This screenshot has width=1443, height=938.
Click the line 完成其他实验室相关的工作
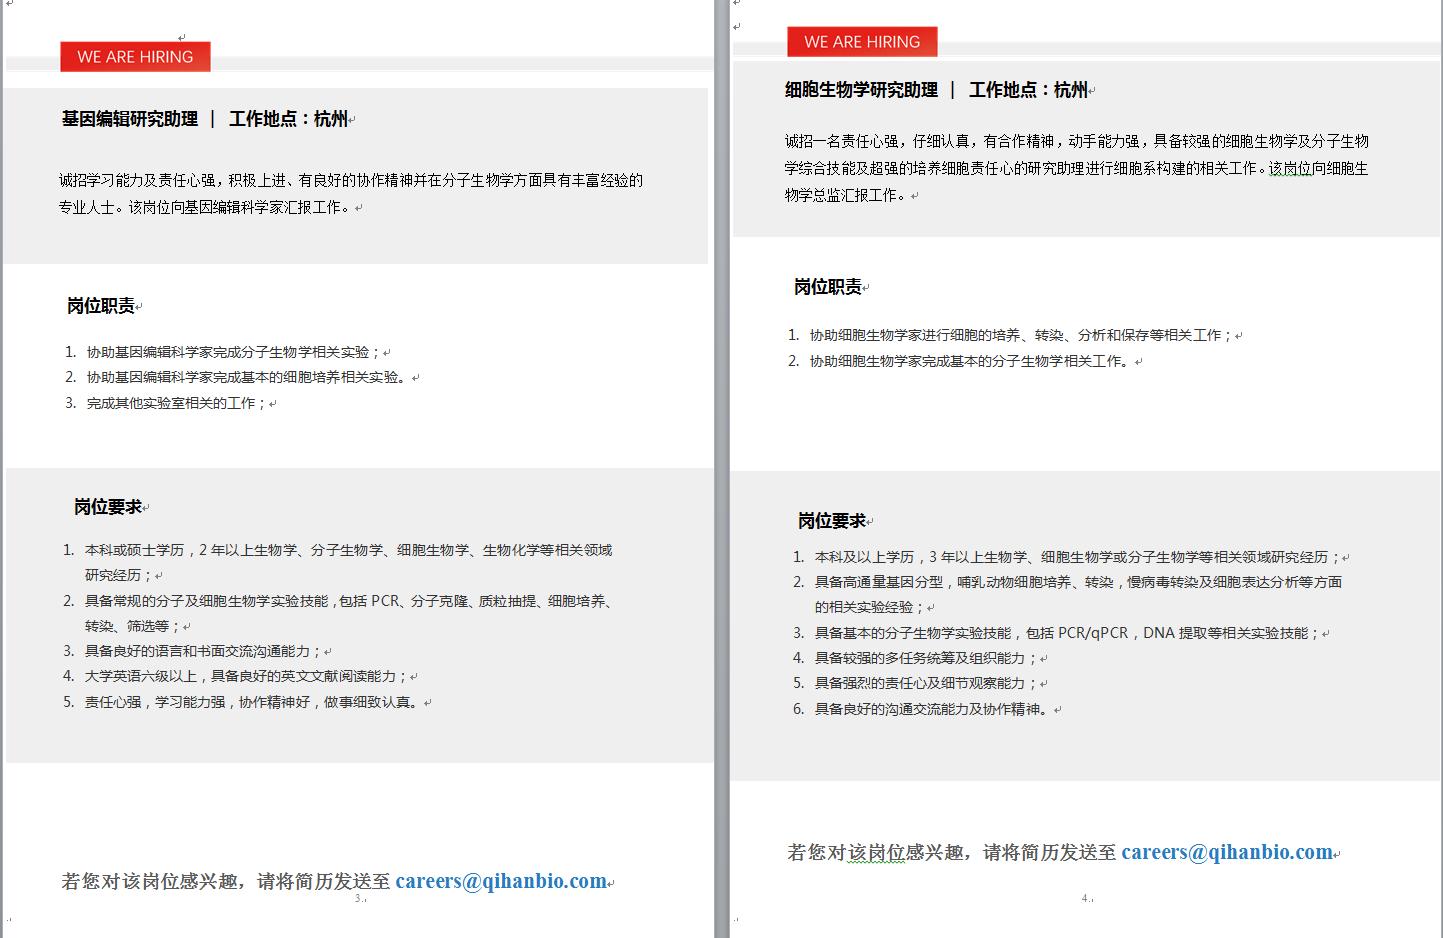point(176,403)
